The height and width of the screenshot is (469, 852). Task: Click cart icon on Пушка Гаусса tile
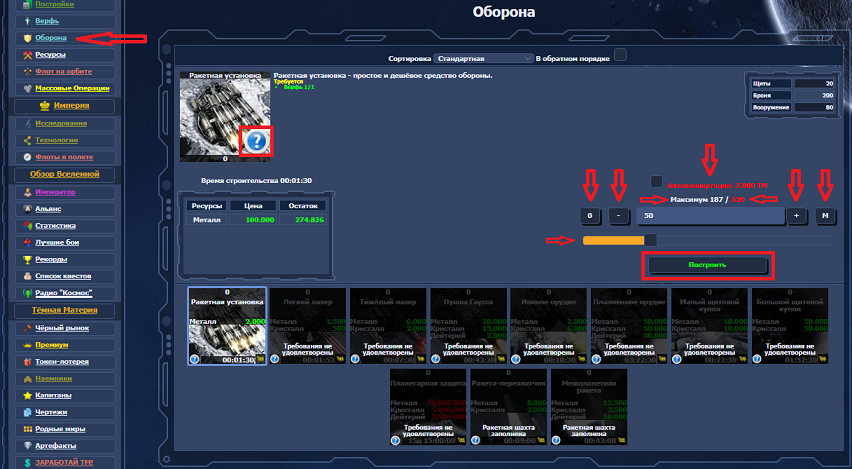click(503, 359)
